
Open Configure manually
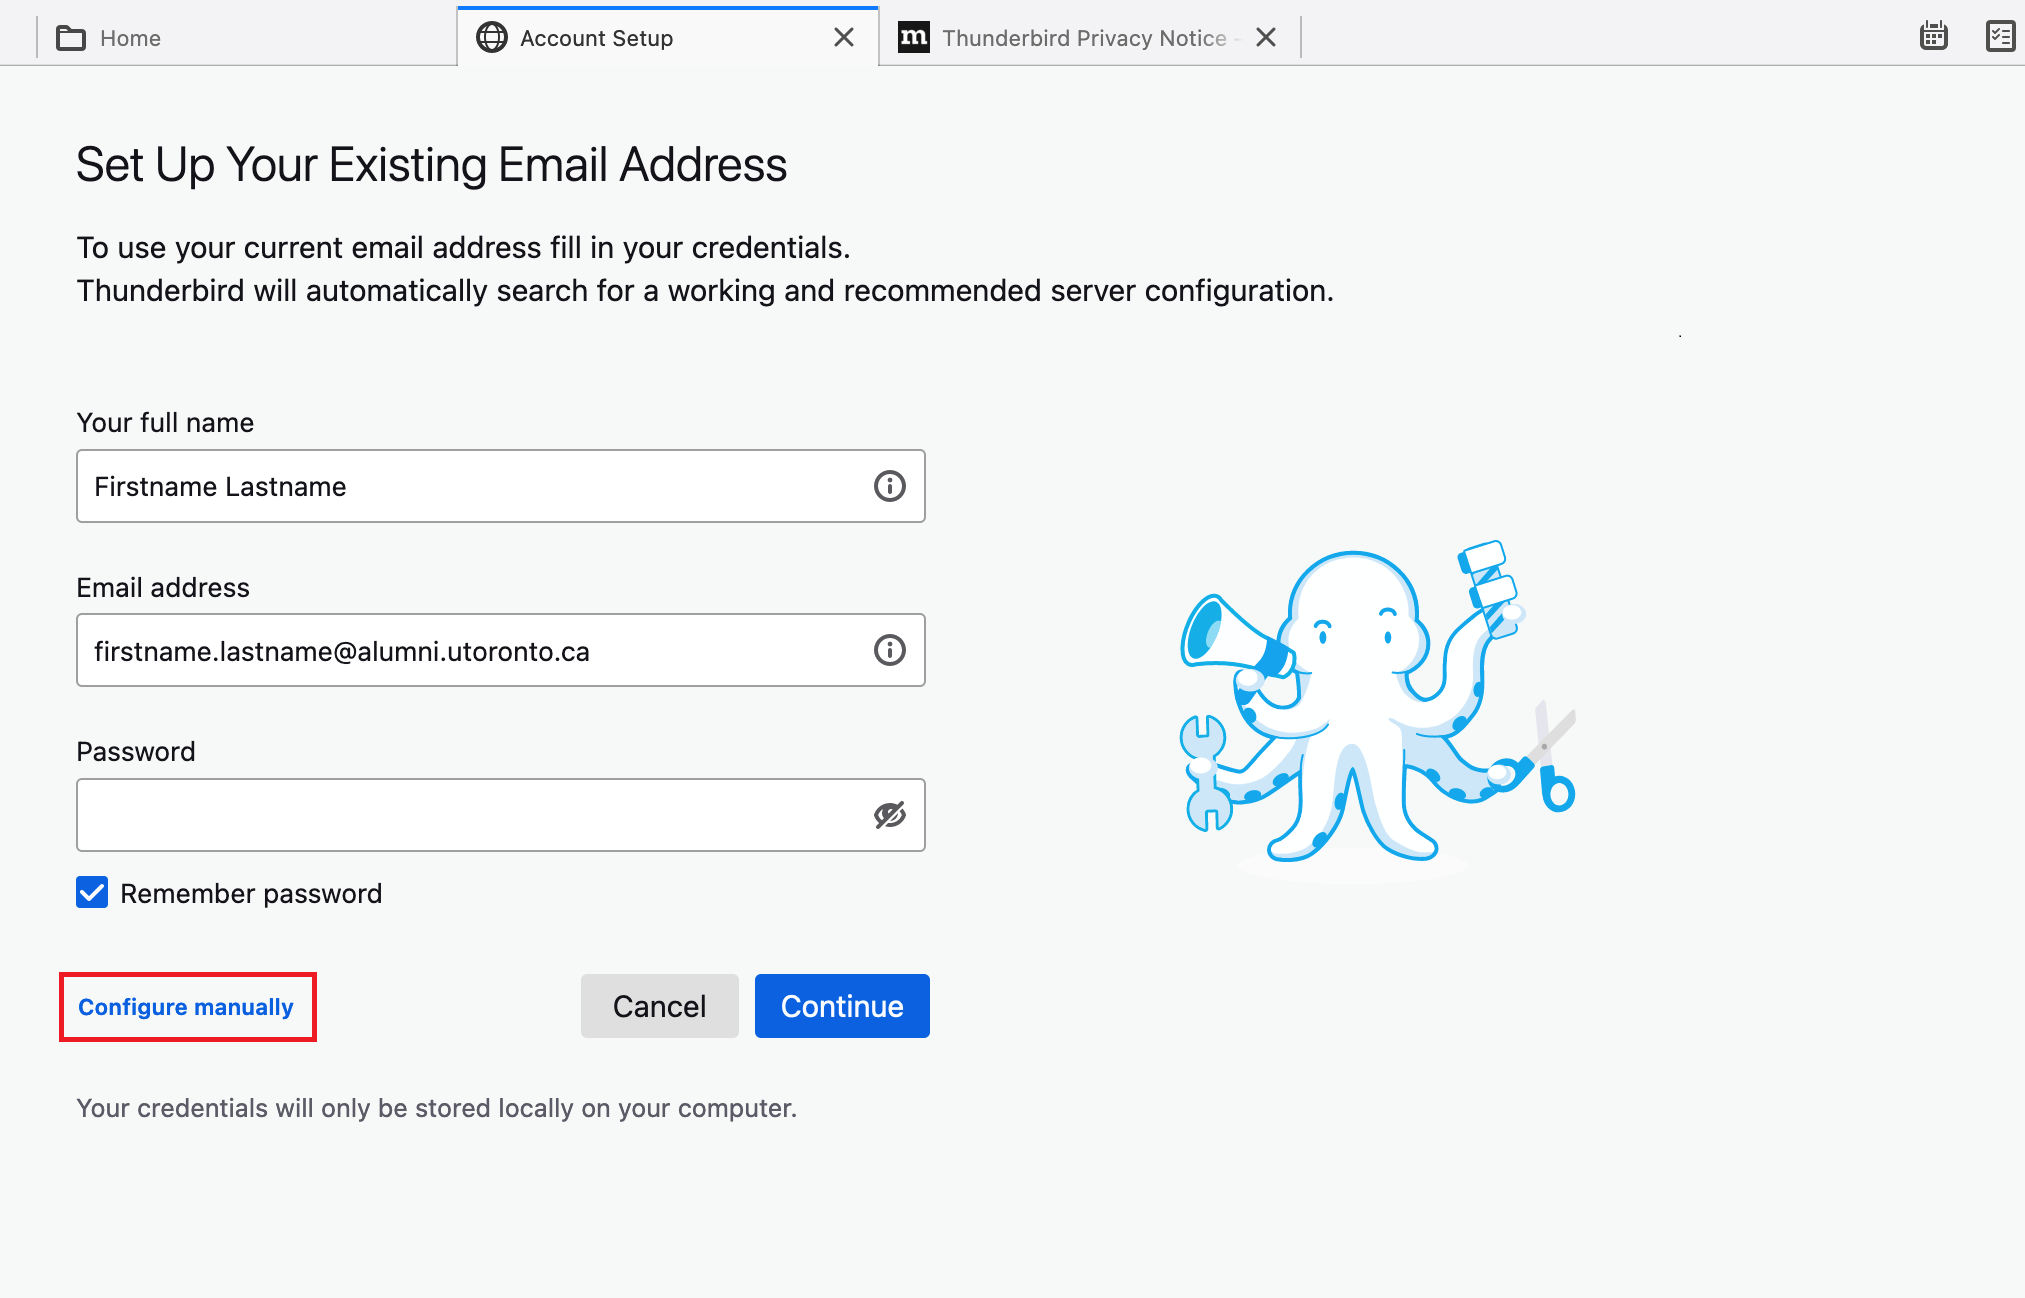pos(185,1007)
